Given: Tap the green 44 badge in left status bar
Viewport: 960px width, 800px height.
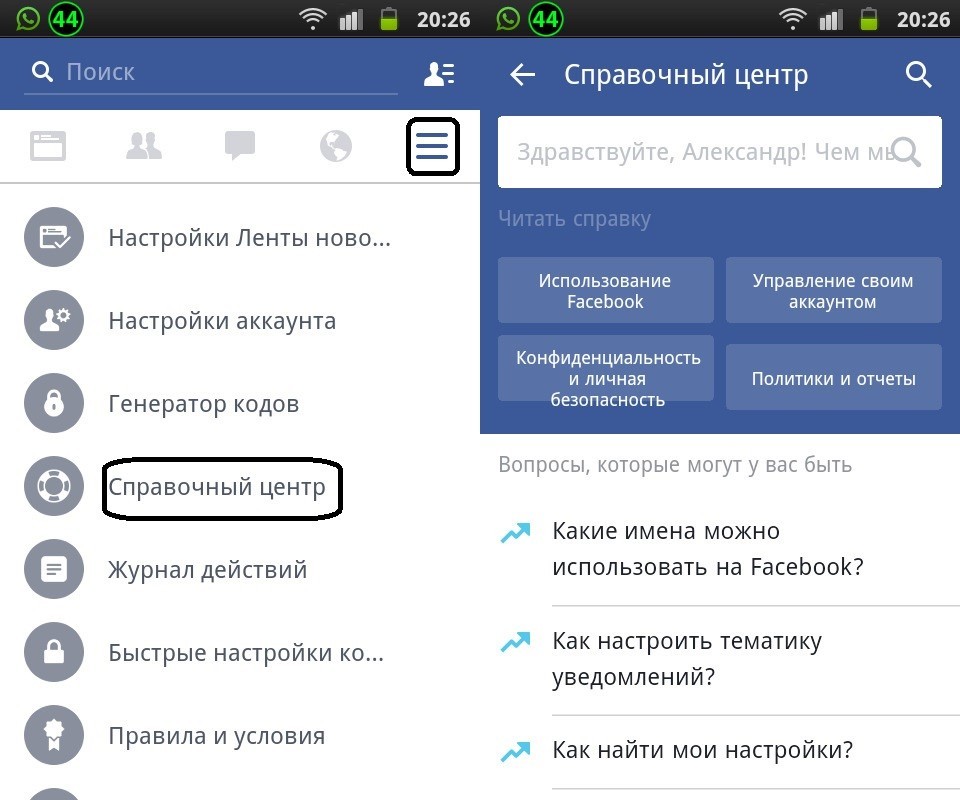Looking at the screenshot, I should (x=66, y=20).
